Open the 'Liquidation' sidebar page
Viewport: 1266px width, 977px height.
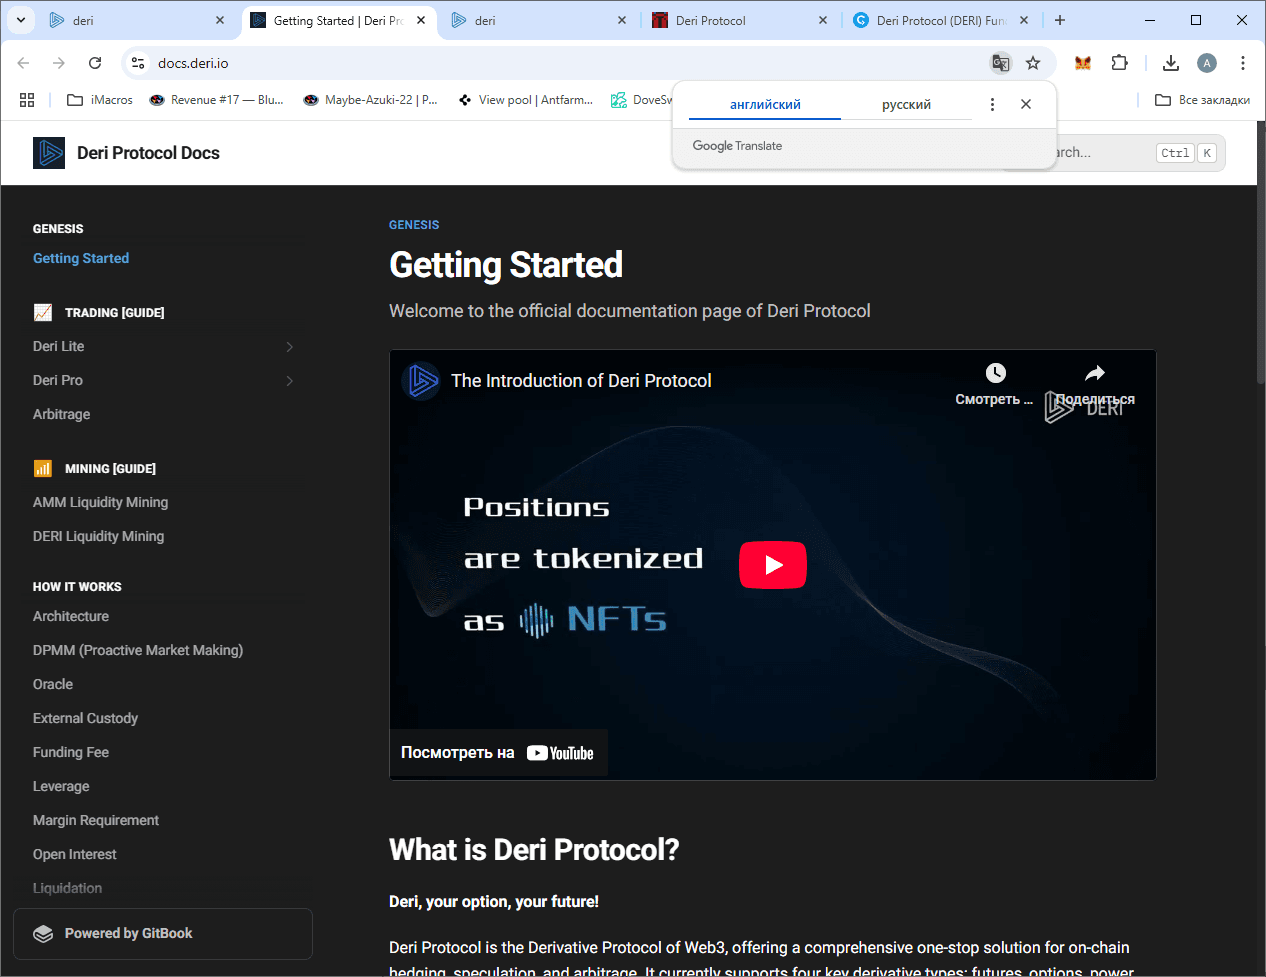(x=68, y=888)
